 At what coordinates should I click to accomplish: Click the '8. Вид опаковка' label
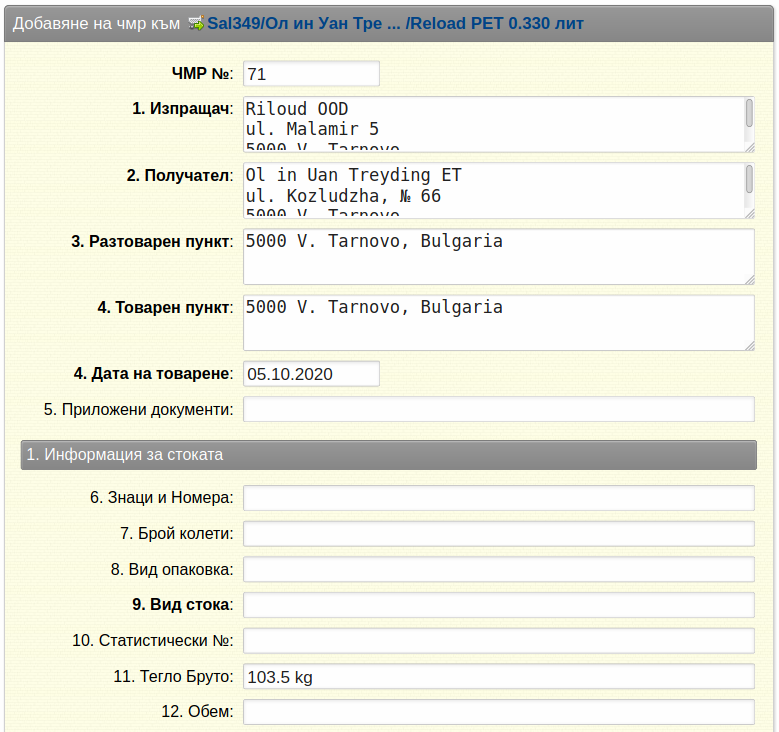click(172, 569)
